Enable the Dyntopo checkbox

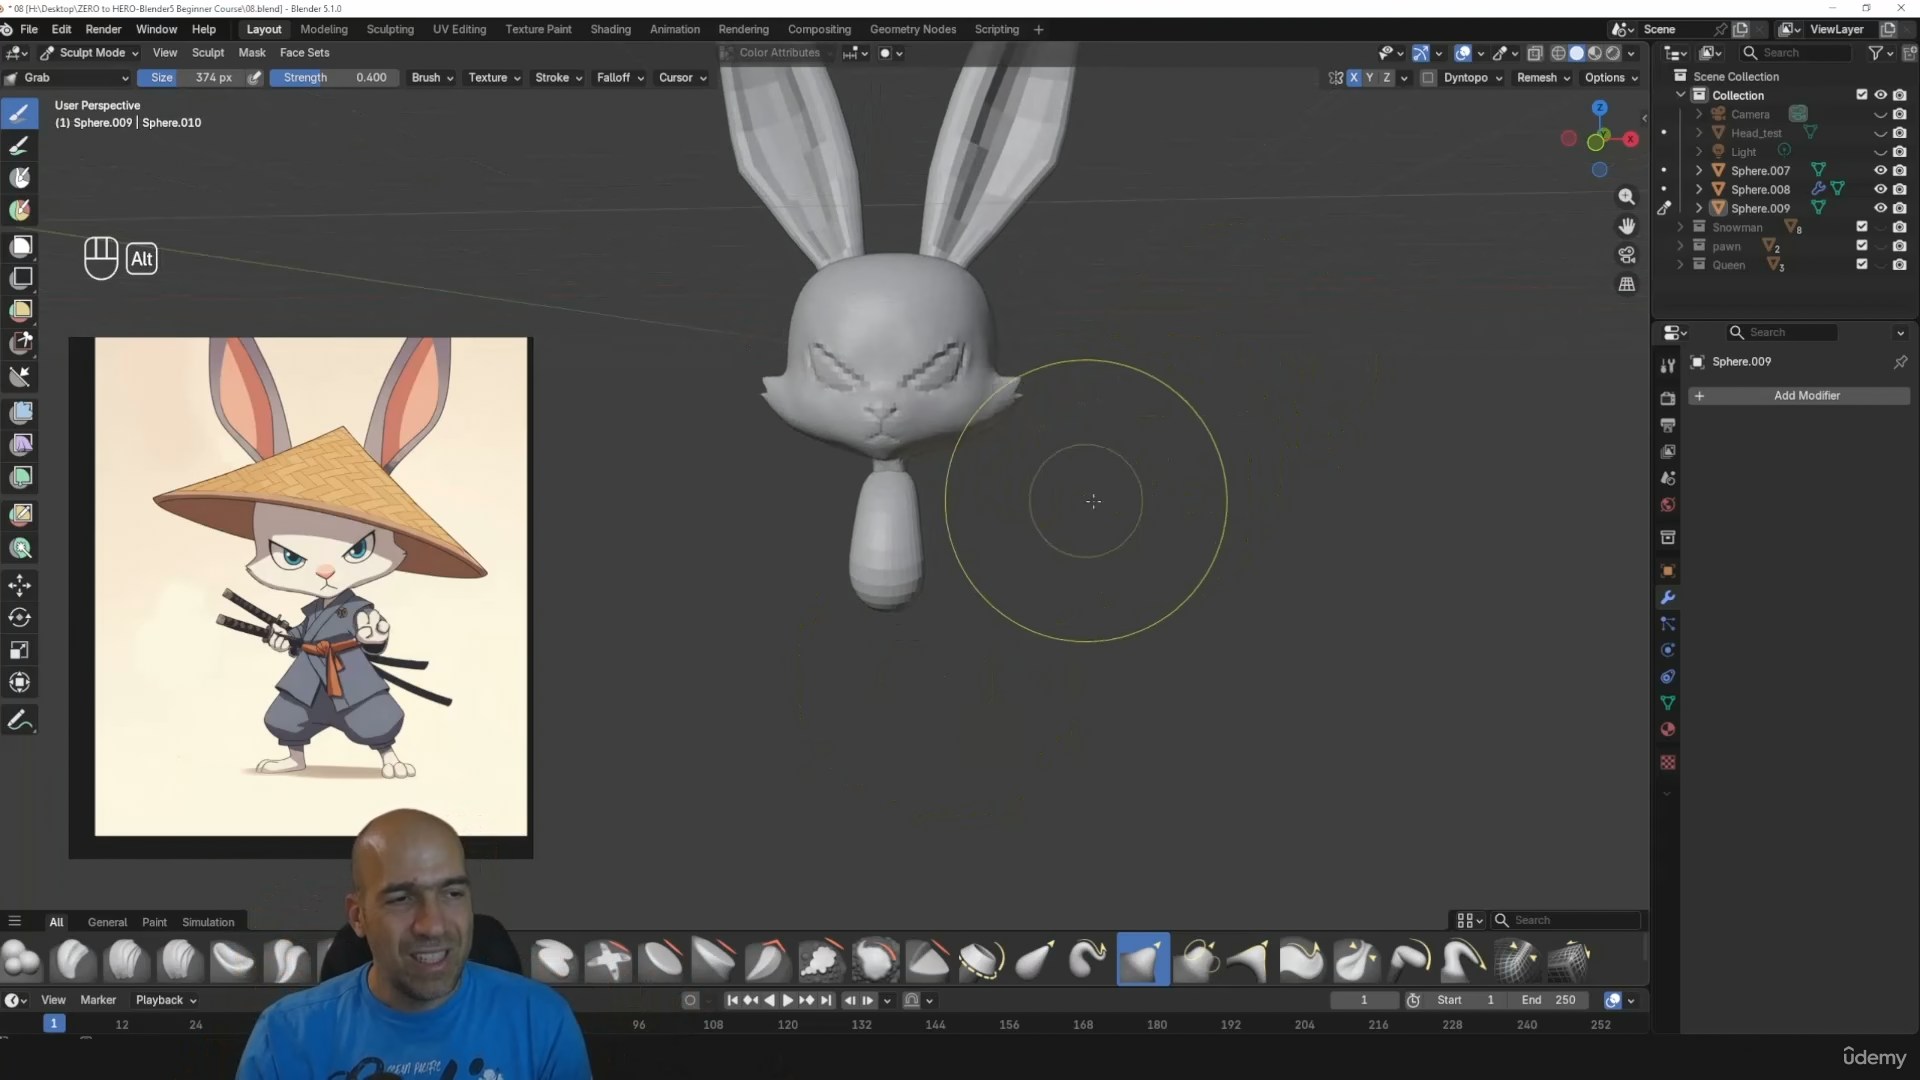click(1428, 78)
